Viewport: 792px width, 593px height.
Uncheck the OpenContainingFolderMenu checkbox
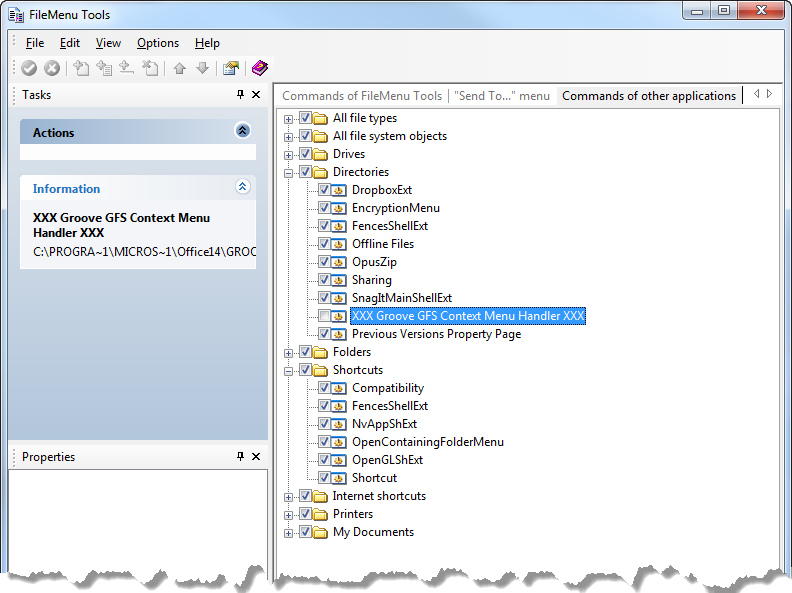[x=324, y=441]
